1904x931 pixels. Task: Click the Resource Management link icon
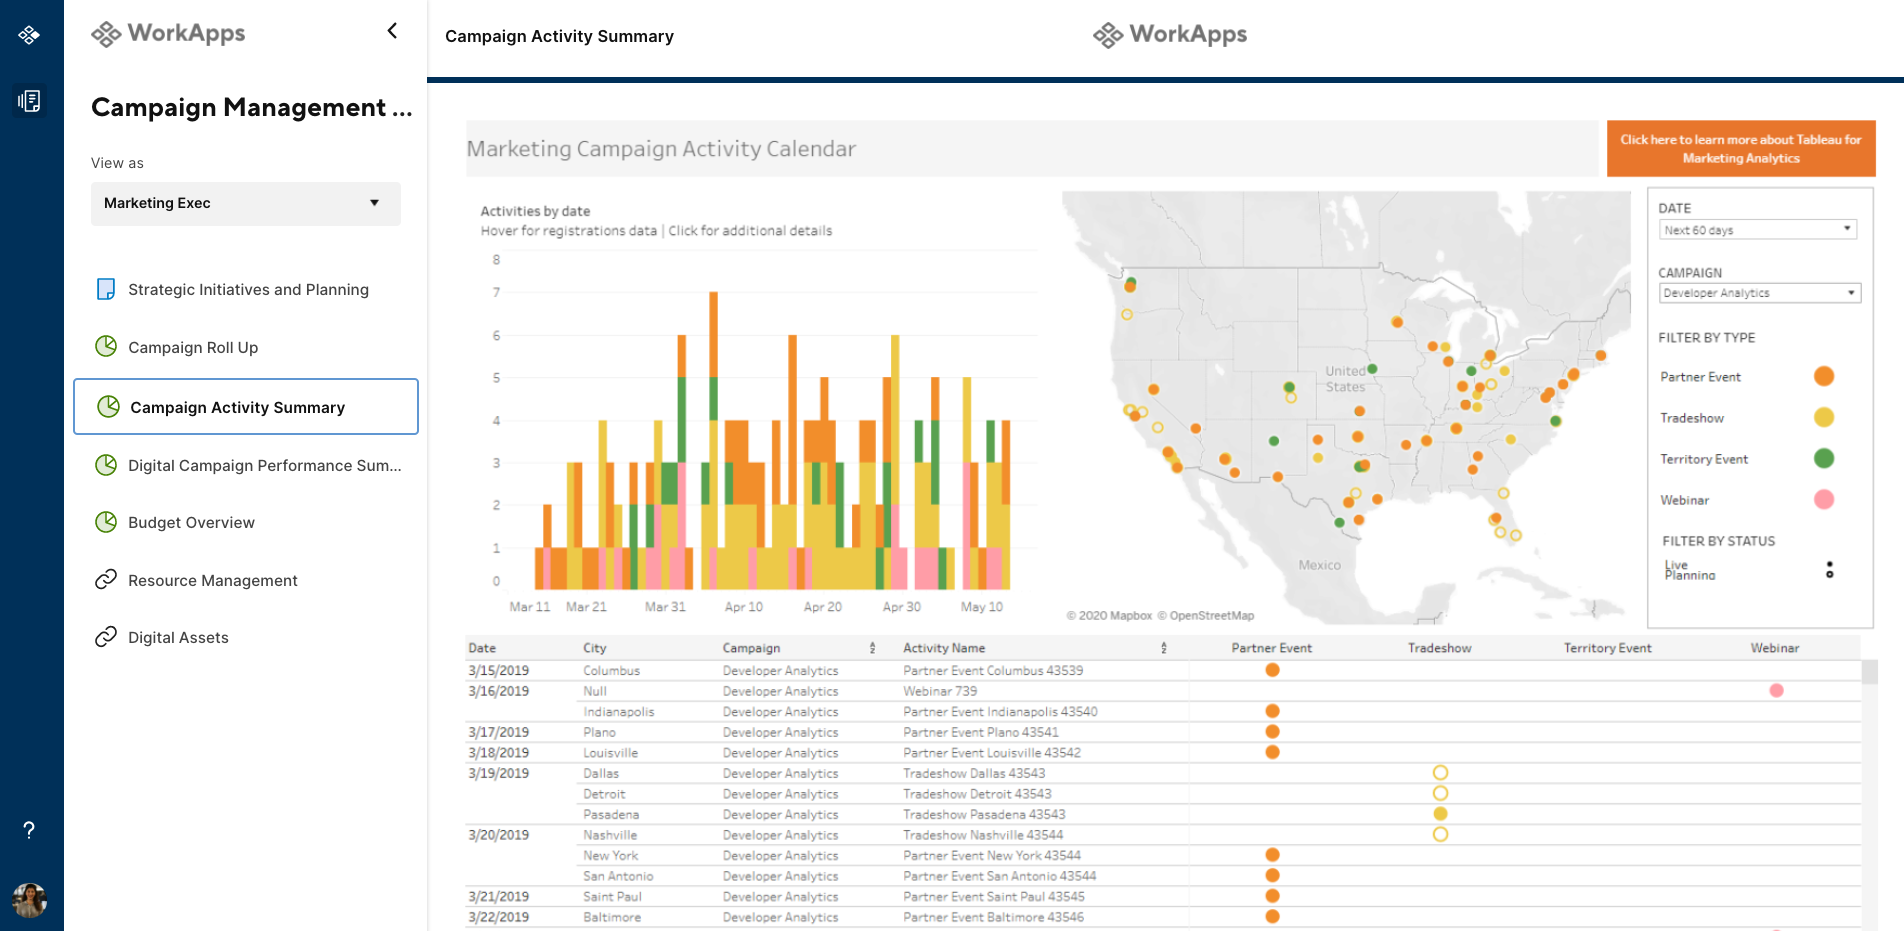pos(106,580)
